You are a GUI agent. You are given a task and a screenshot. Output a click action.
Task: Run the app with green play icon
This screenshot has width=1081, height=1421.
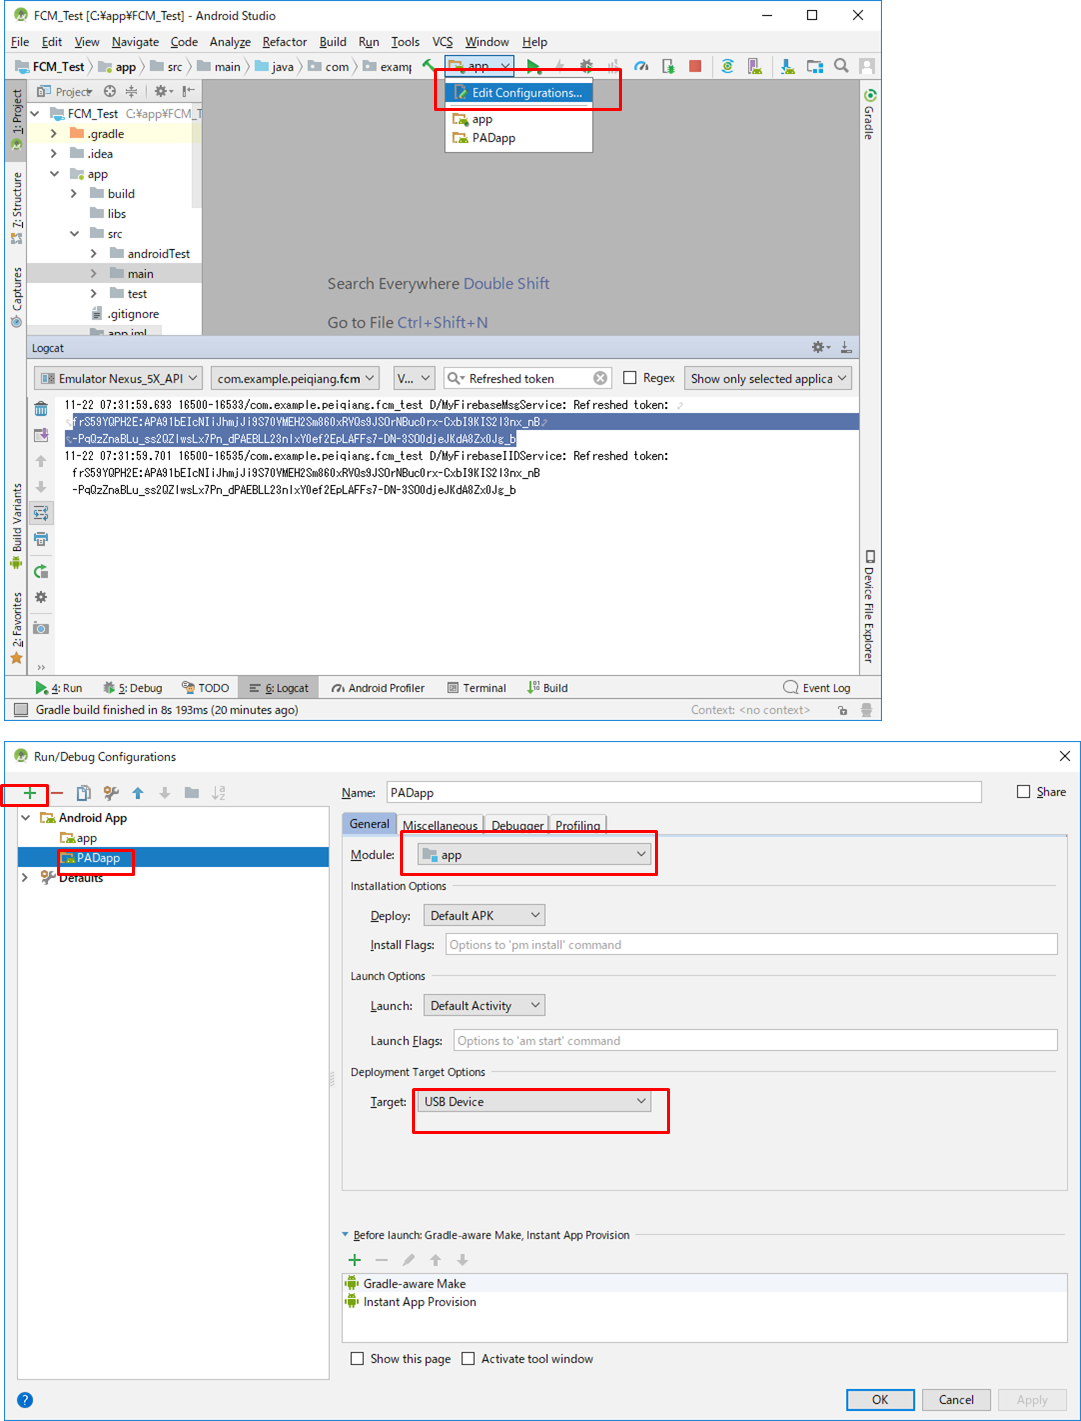[534, 66]
